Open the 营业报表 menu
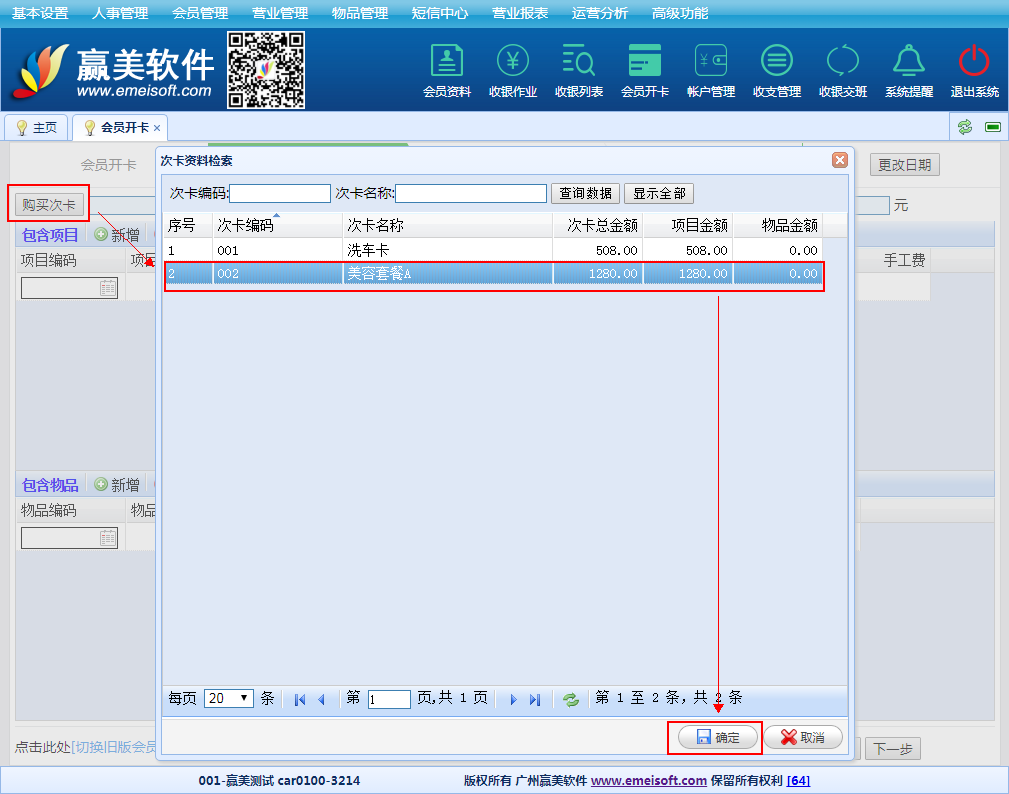The image size is (1009, 794). point(520,13)
